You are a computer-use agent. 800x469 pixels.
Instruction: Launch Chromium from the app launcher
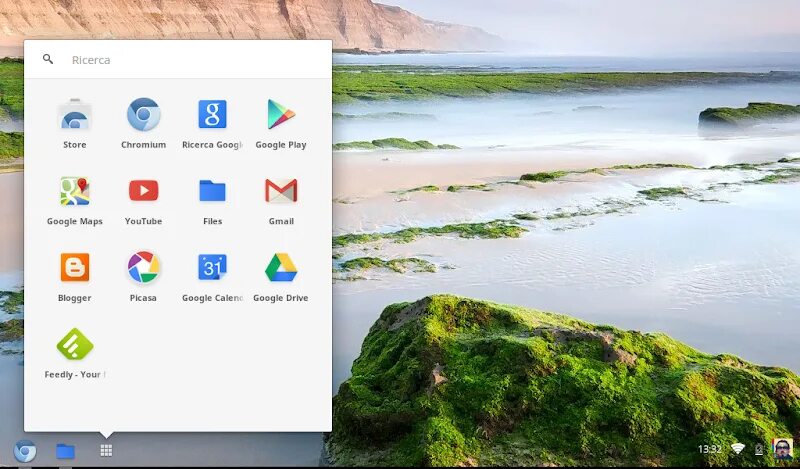[x=143, y=115]
